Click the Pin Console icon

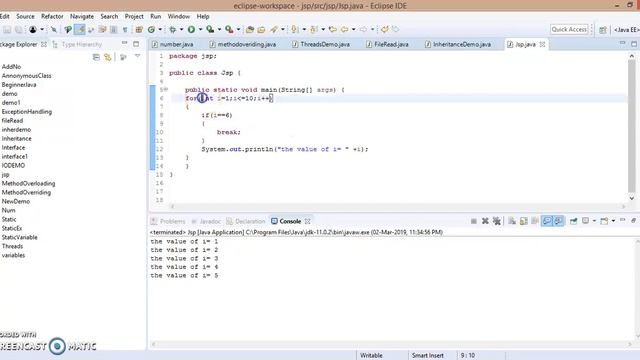(573, 221)
